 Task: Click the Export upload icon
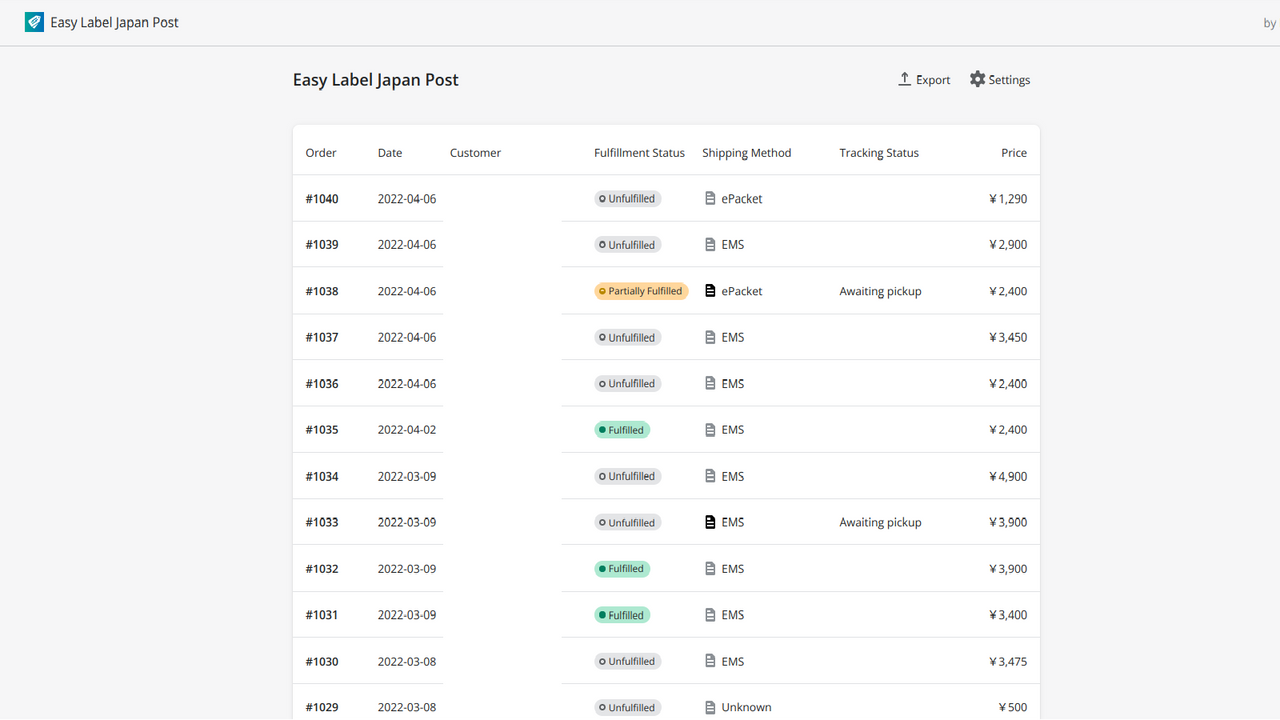coord(904,78)
